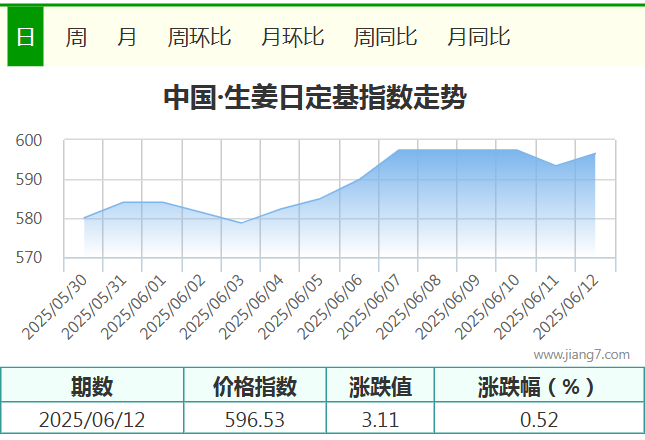Click the x-axis date 2025/06/01

point(134,307)
